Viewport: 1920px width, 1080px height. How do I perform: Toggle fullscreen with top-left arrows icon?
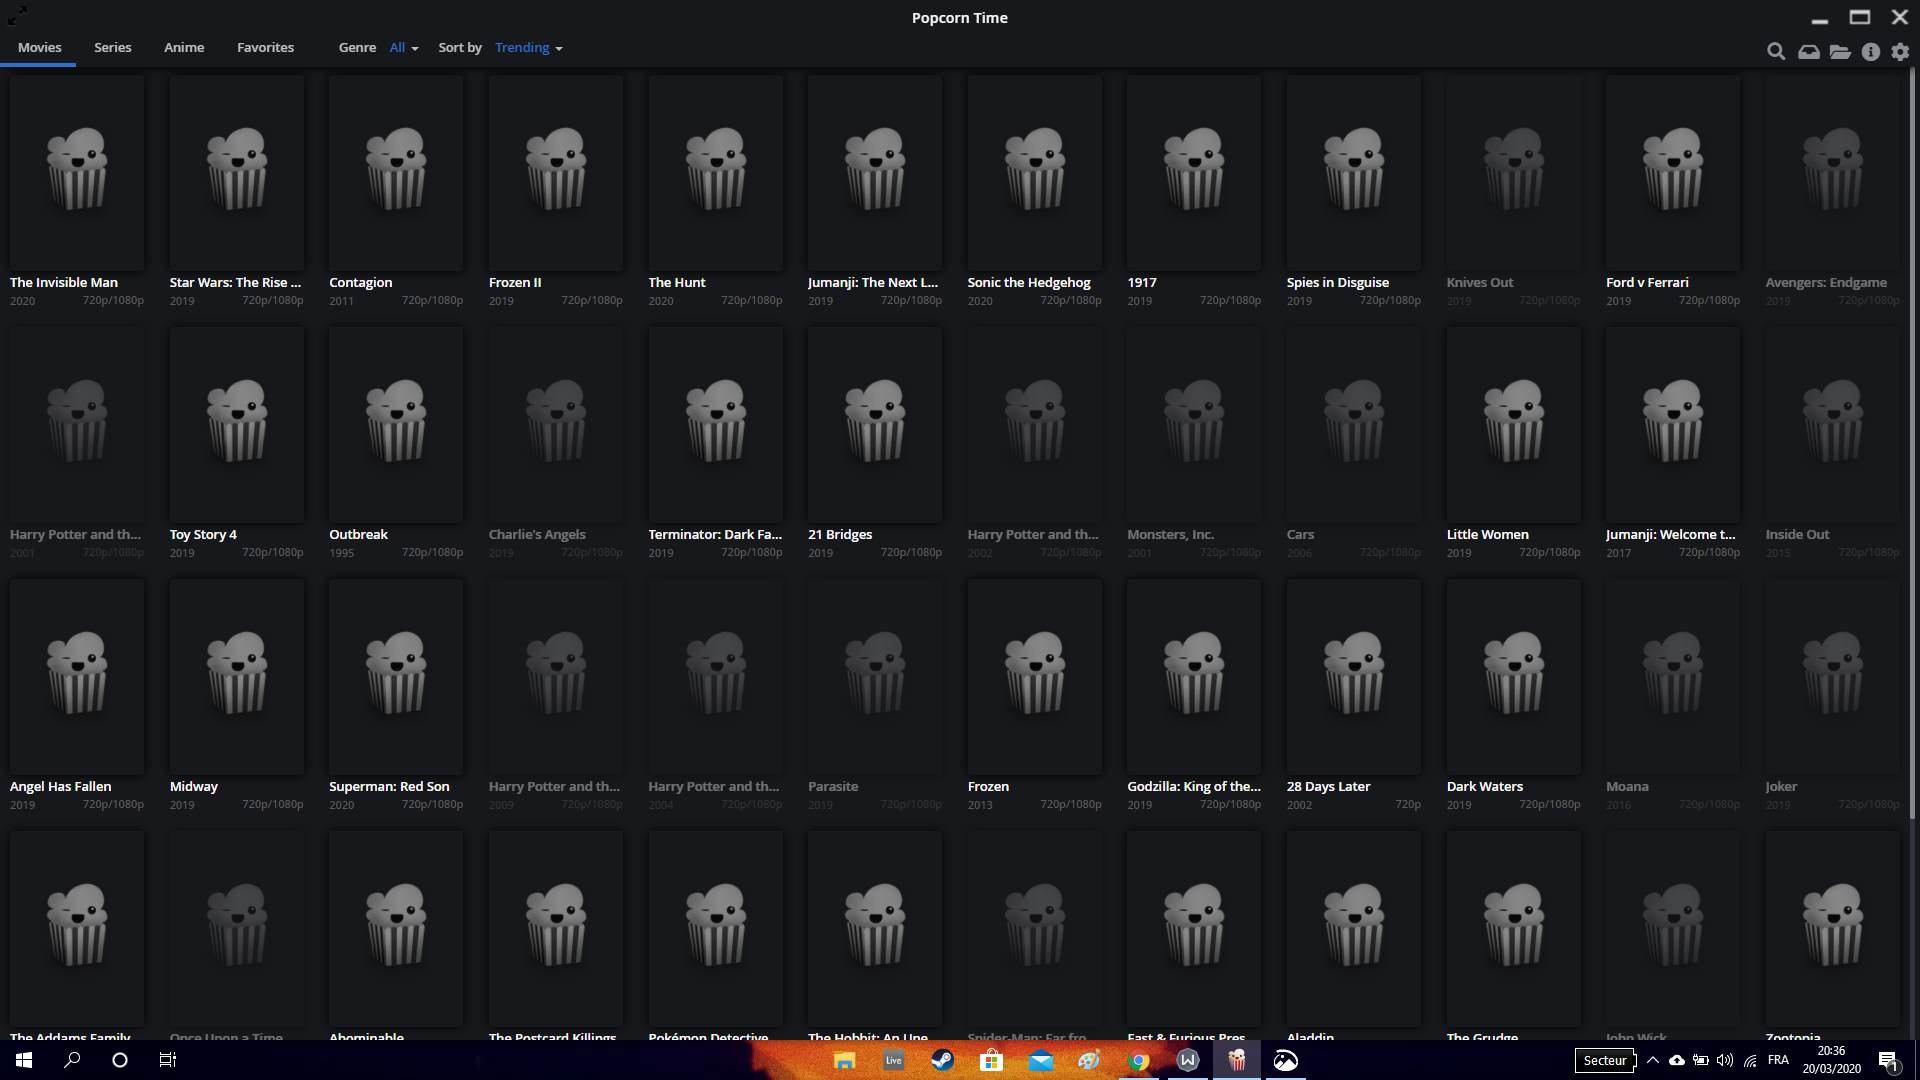tap(18, 14)
